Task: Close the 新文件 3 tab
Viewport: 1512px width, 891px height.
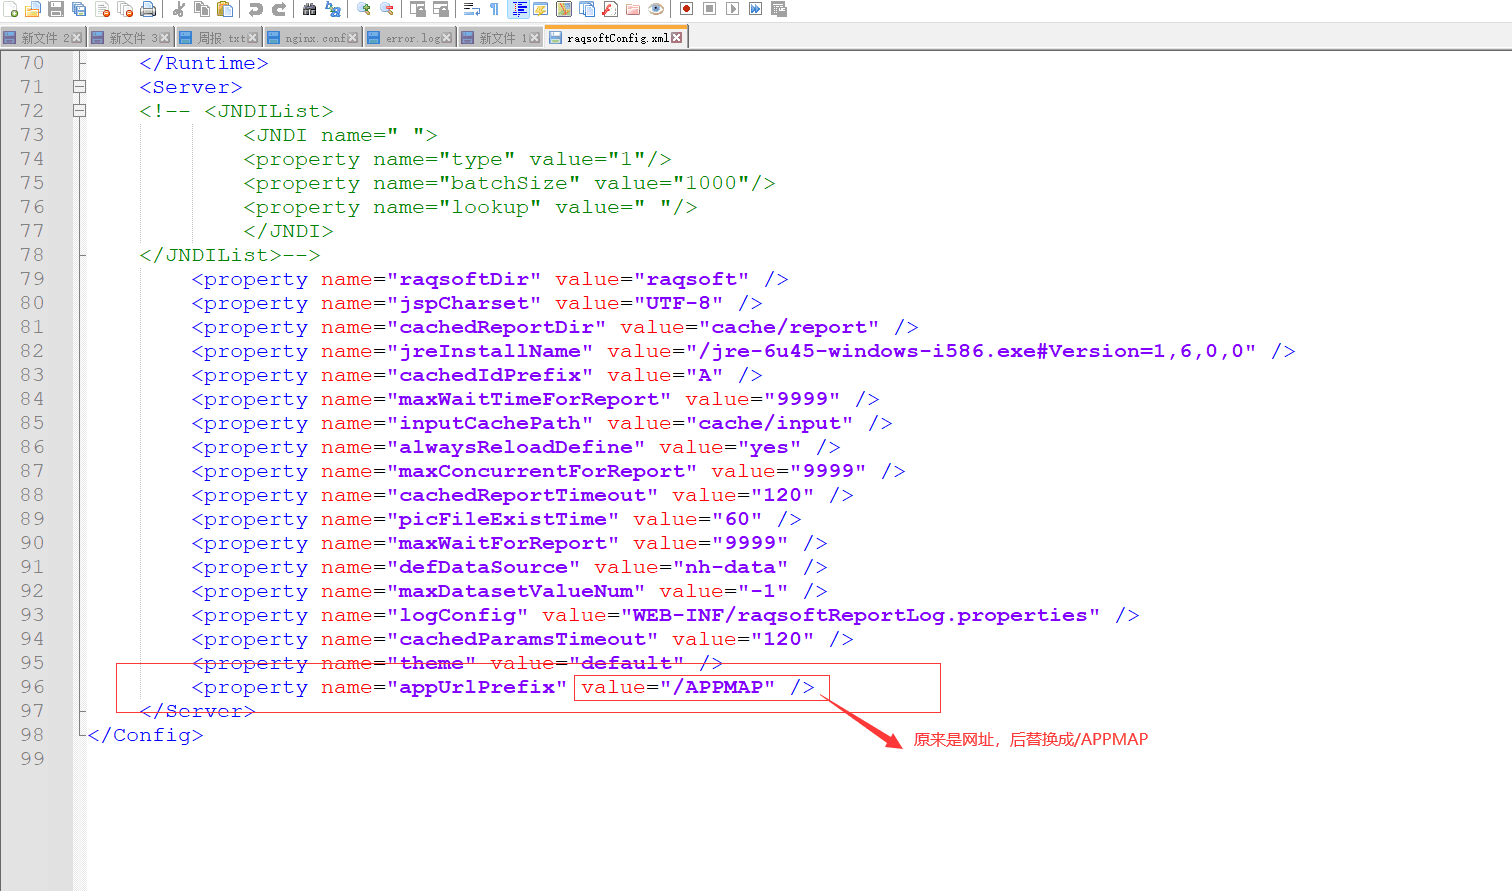Action: tap(165, 38)
